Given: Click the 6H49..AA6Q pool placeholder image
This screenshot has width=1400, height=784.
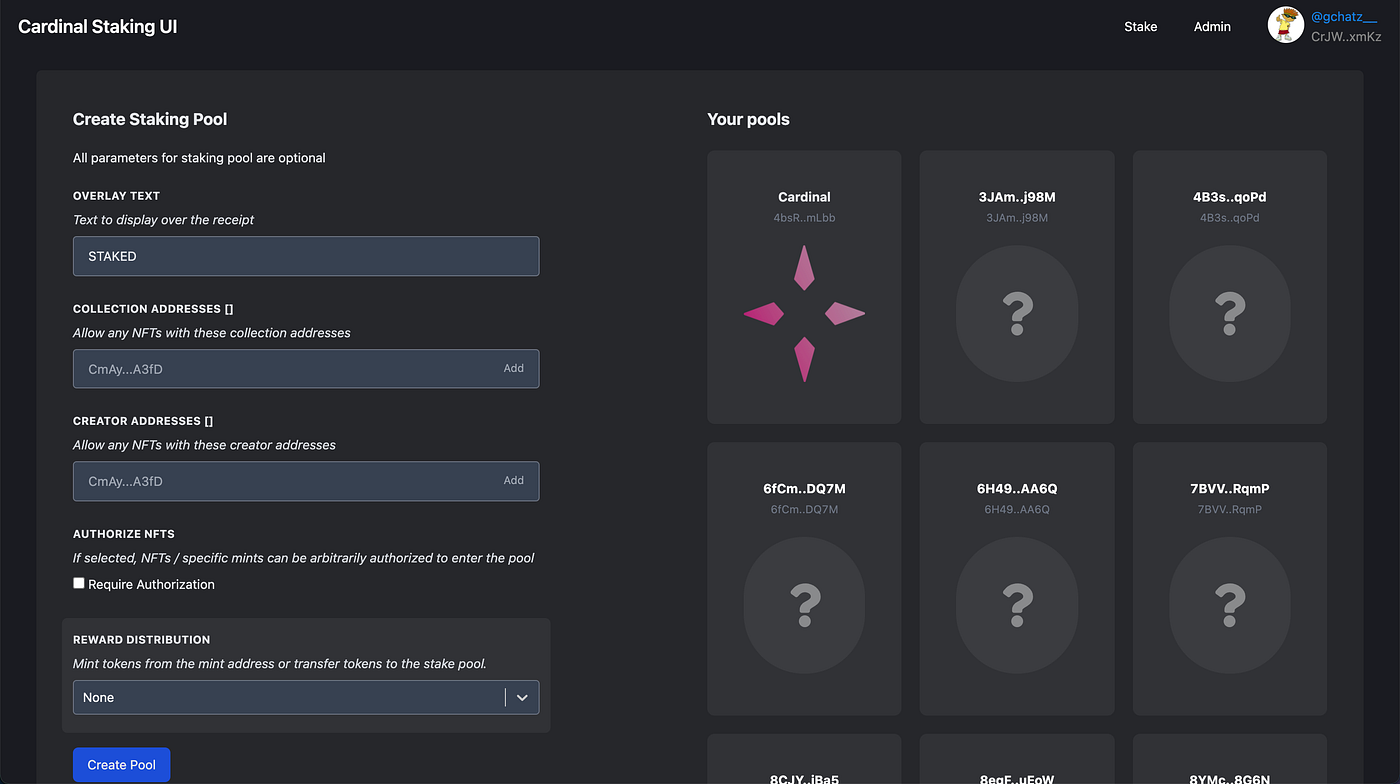Looking at the screenshot, I should (x=1017, y=605).
